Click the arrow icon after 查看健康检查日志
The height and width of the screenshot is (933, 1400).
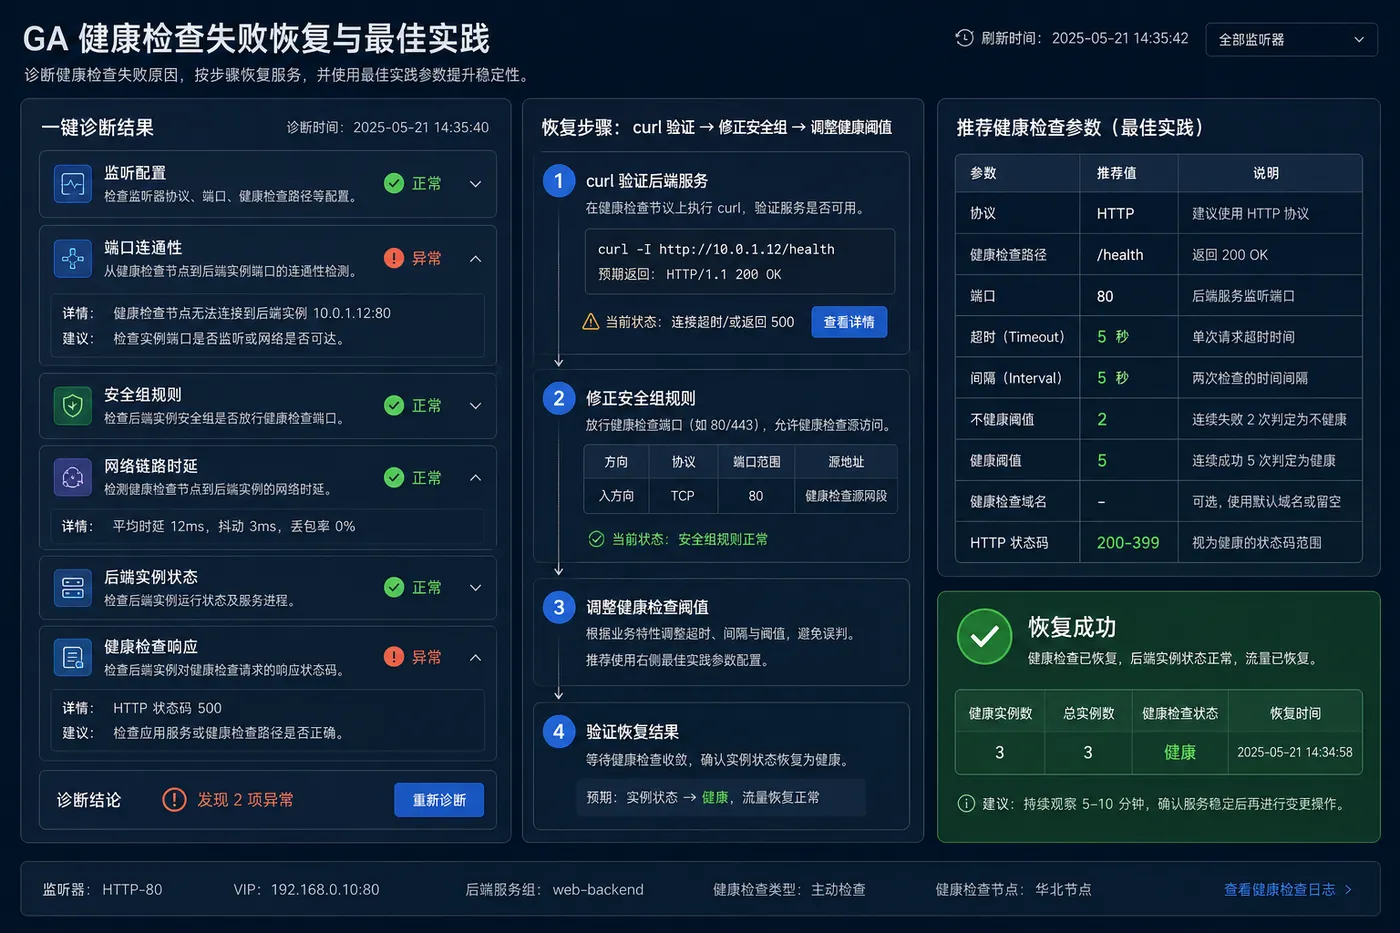[x=1349, y=889]
